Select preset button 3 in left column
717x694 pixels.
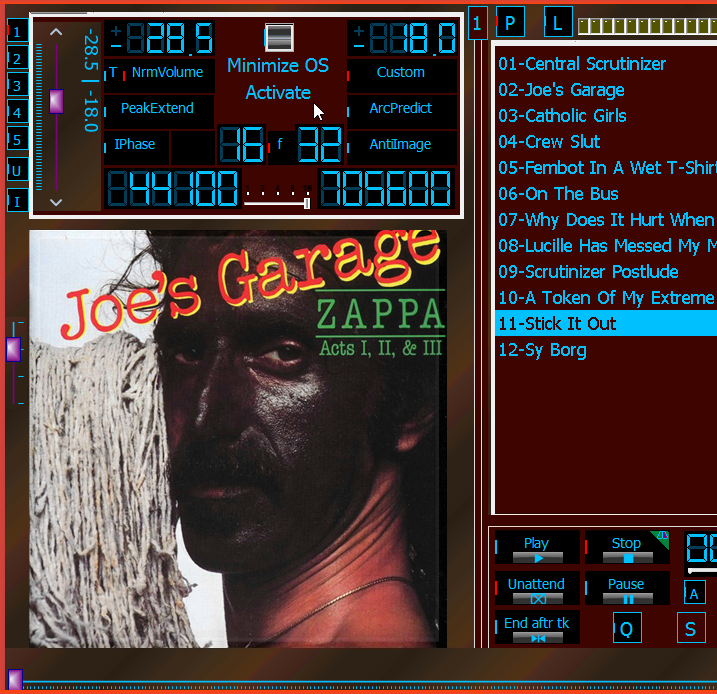[17, 86]
